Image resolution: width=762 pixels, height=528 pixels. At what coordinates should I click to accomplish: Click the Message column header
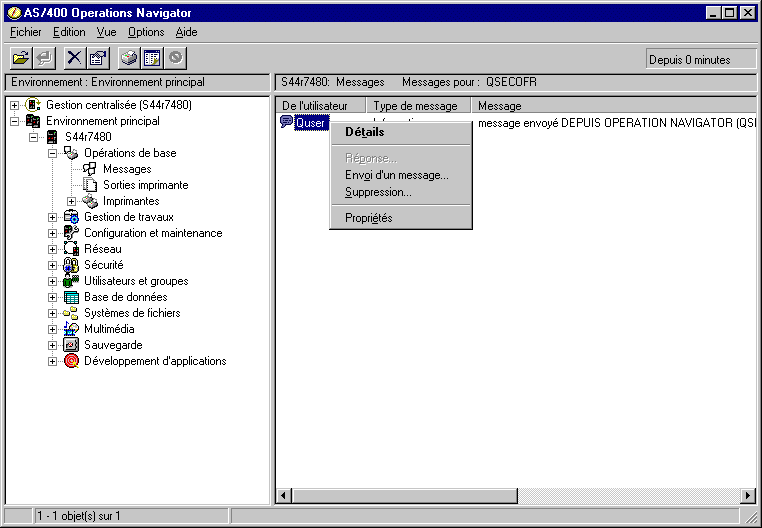click(x=613, y=106)
